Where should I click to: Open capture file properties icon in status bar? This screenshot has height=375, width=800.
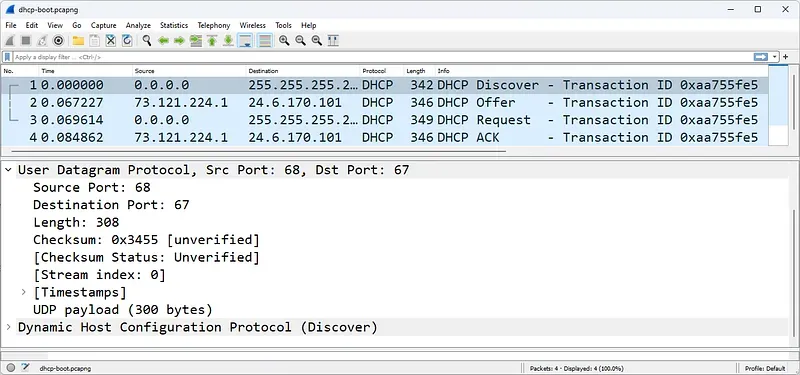click(26, 368)
